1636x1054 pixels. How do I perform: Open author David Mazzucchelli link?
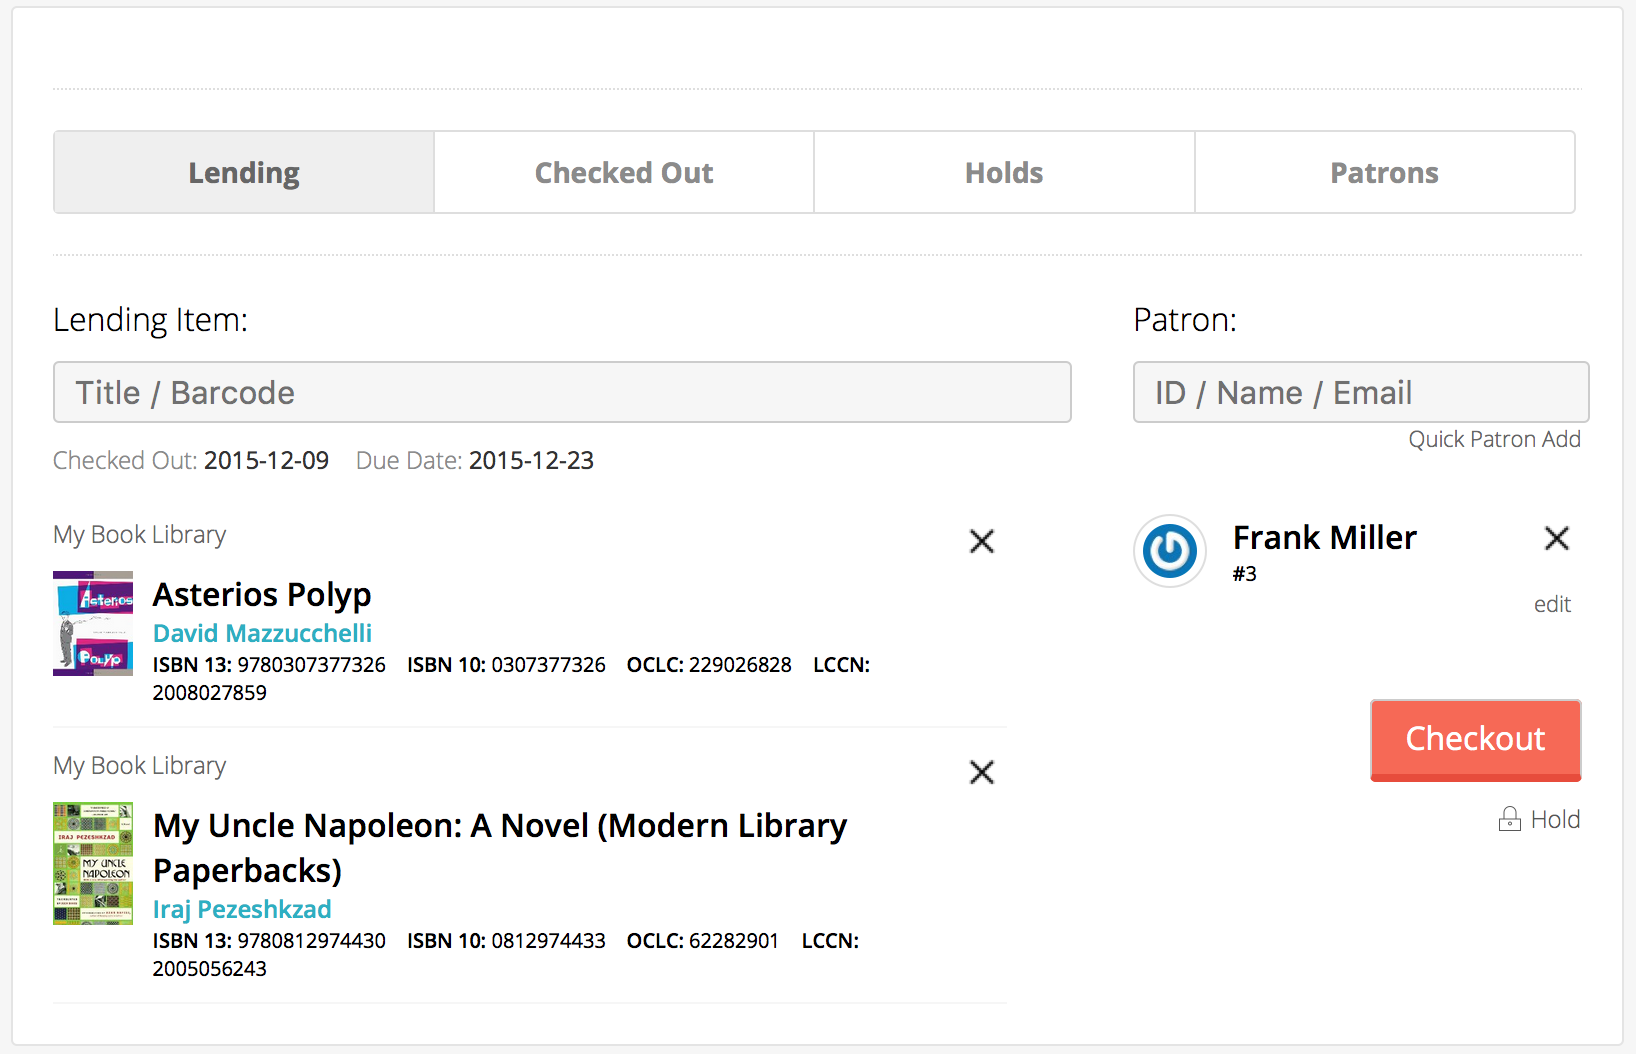[x=262, y=633]
